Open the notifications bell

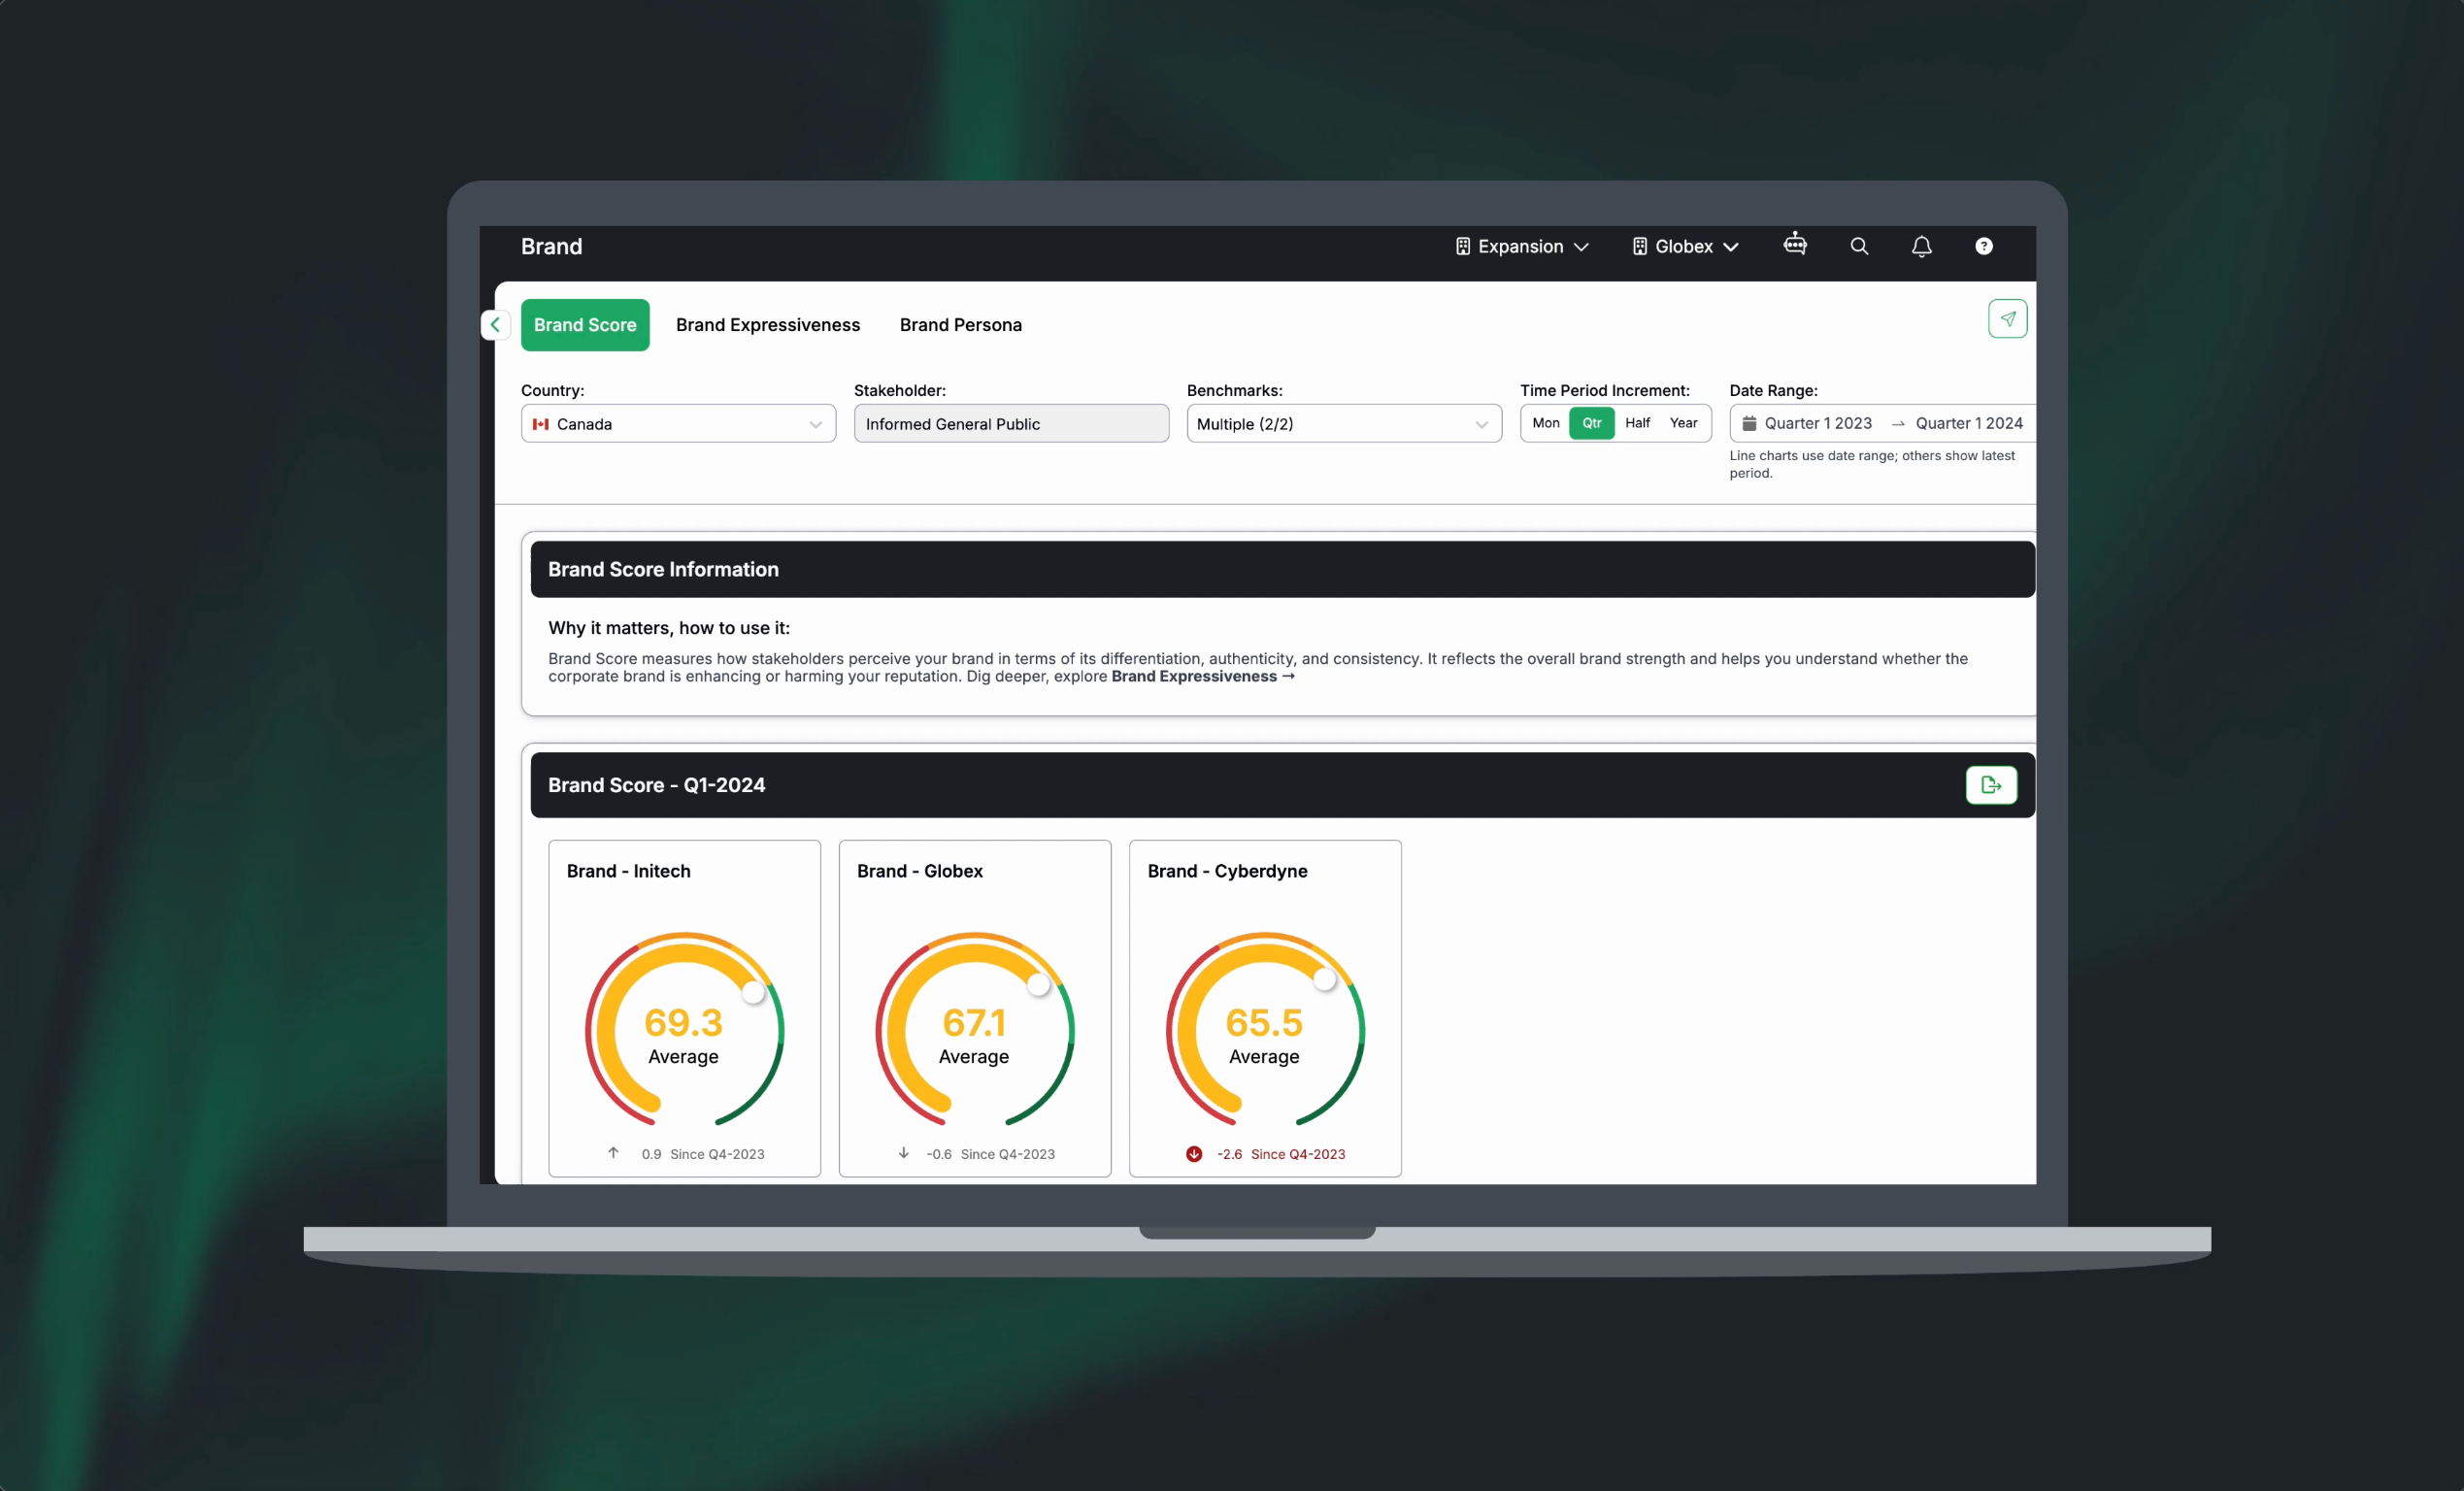[x=1921, y=246]
